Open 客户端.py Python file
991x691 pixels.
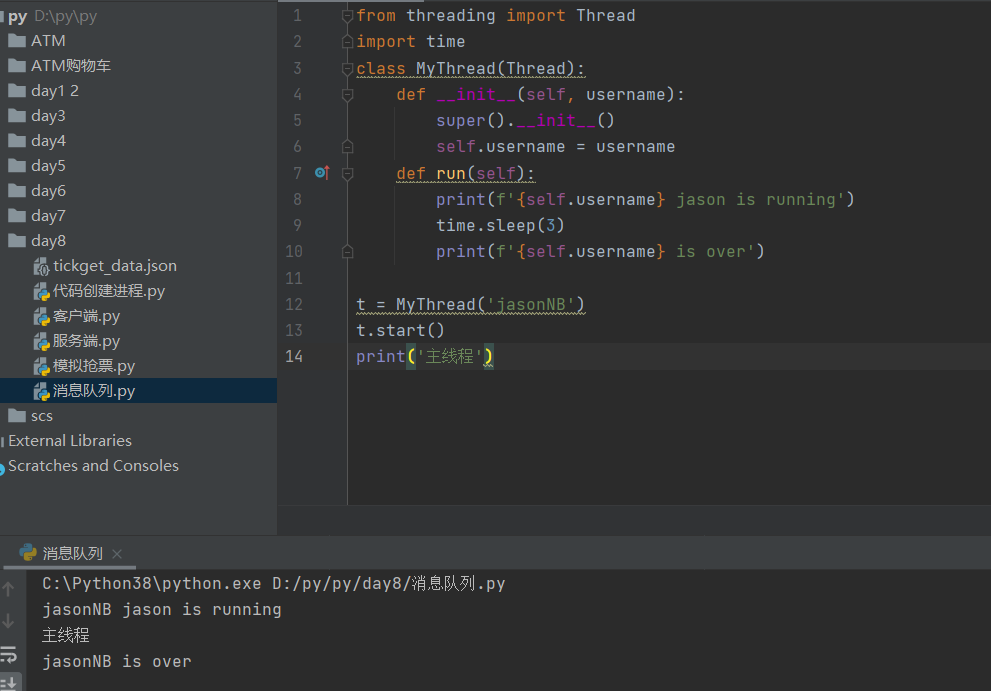click(86, 316)
